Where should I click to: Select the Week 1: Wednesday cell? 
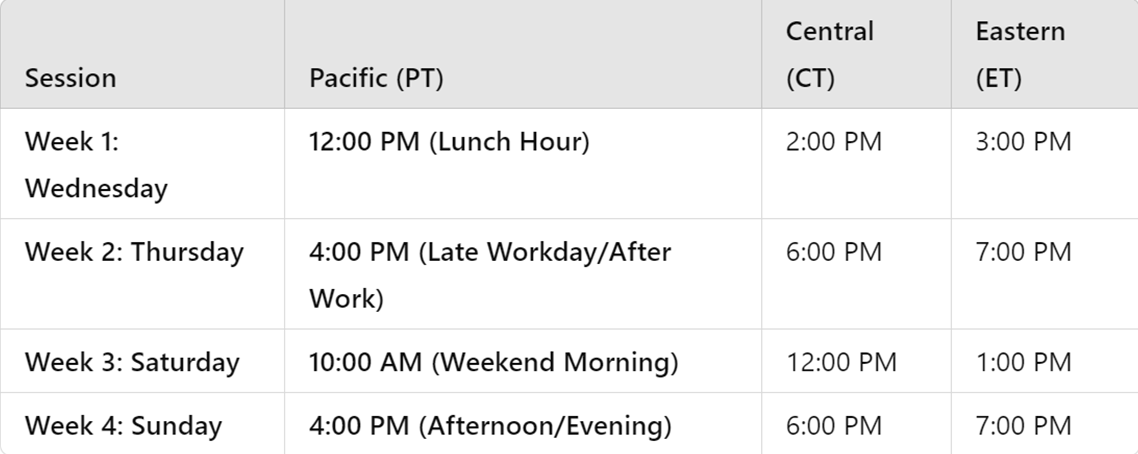(96, 164)
